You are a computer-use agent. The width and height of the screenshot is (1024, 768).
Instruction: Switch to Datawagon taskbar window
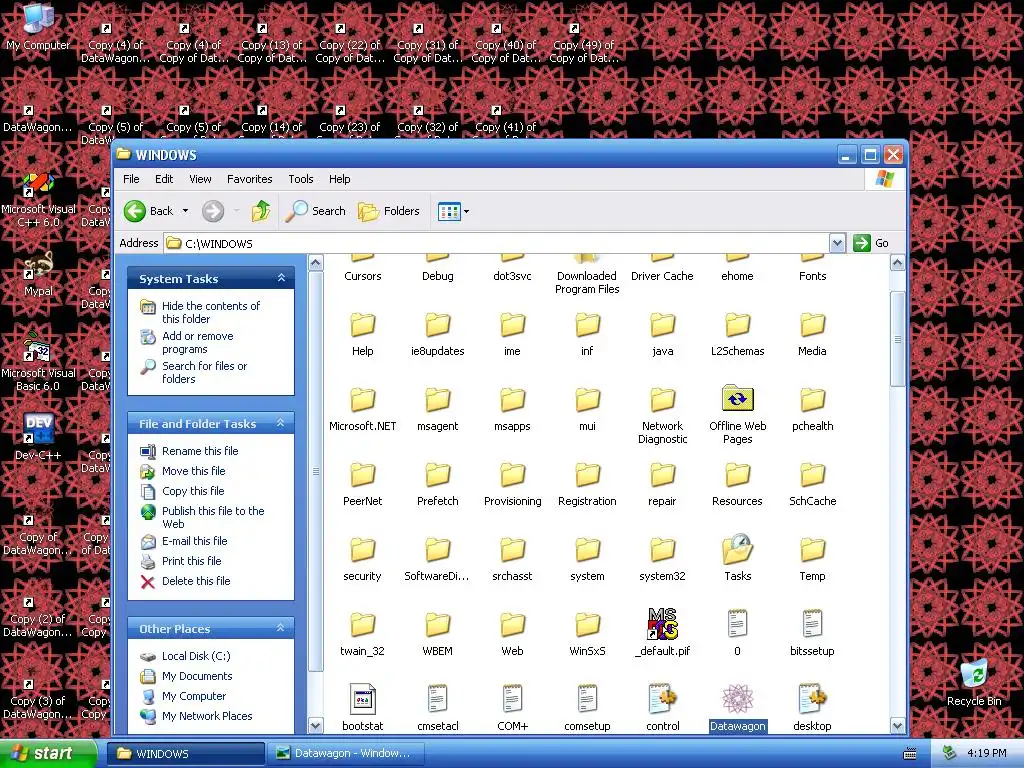click(345, 754)
